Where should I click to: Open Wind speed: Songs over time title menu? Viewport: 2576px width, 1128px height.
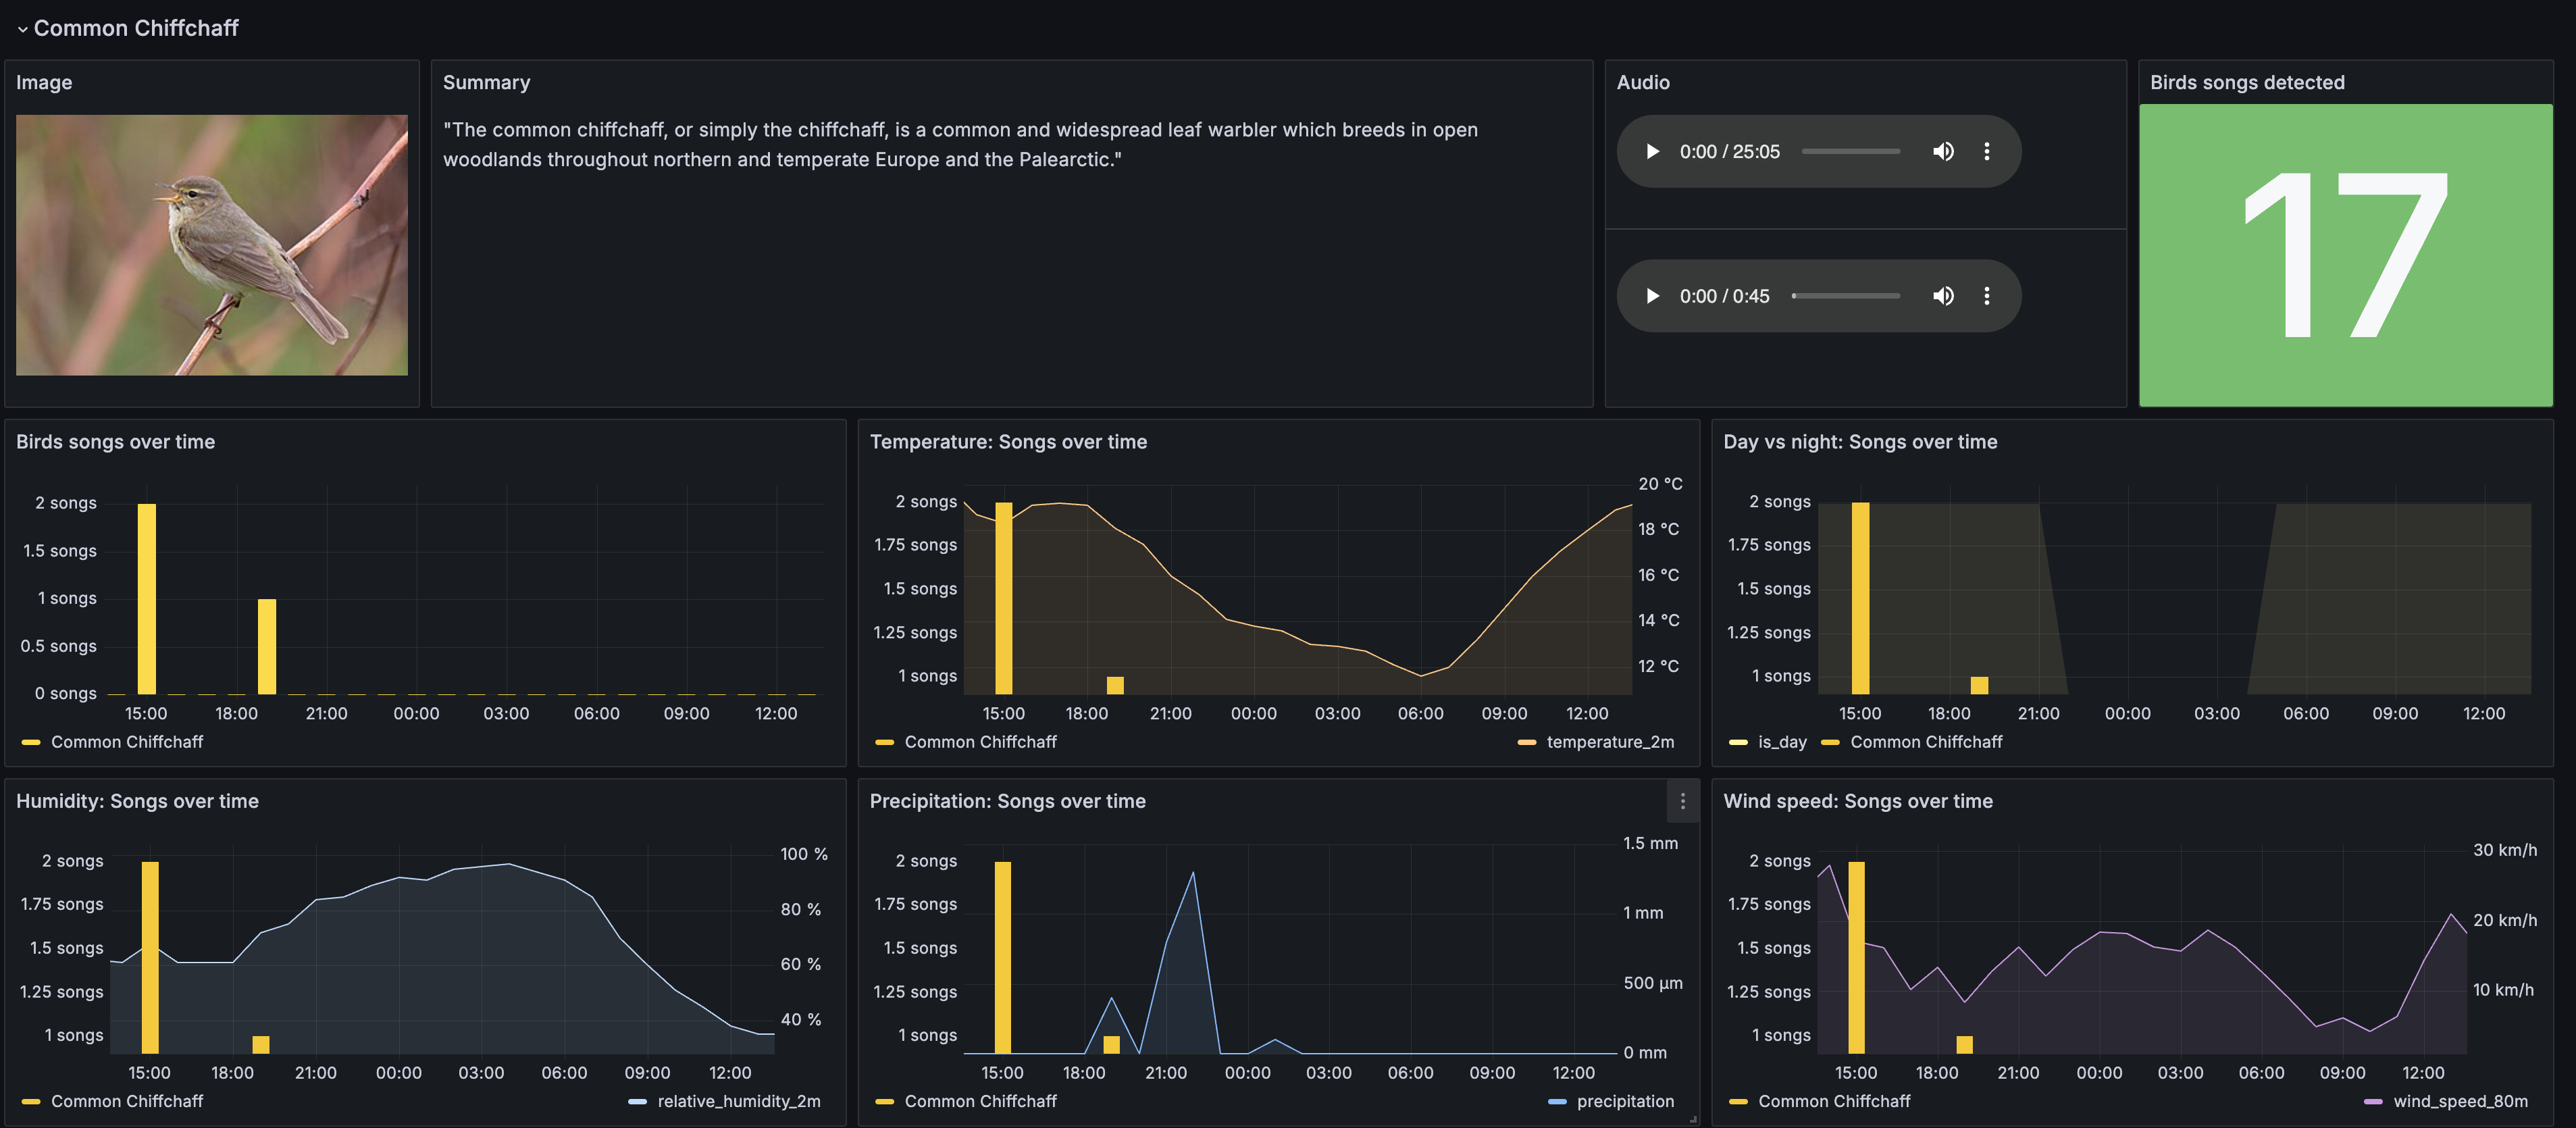(1857, 801)
